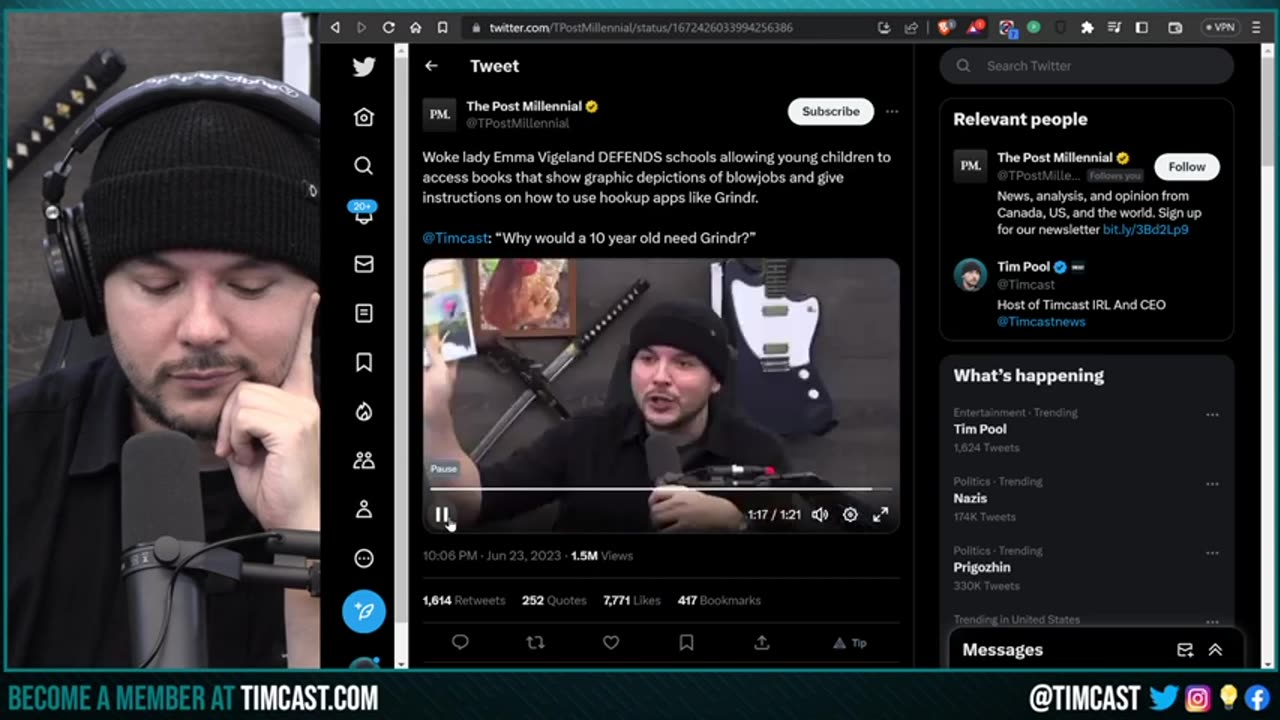View the 252 Quotes list
The image size is (1280, 720).
(x=553, y=600)
